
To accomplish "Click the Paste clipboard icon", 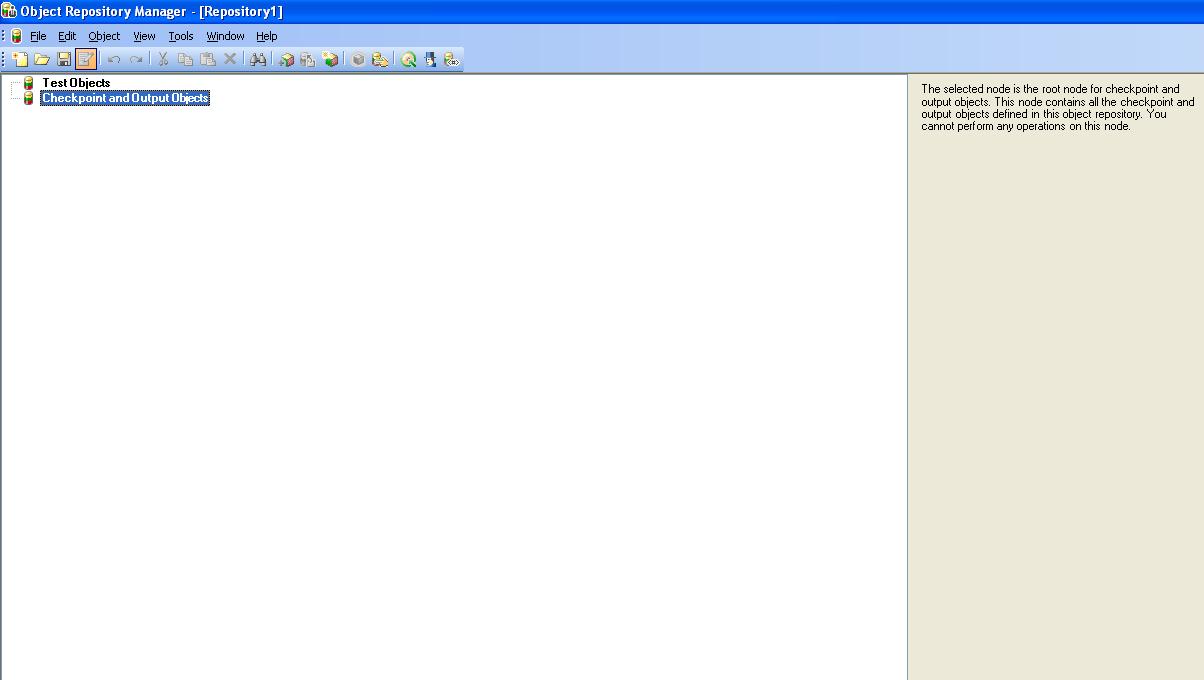I will [207, 60].
